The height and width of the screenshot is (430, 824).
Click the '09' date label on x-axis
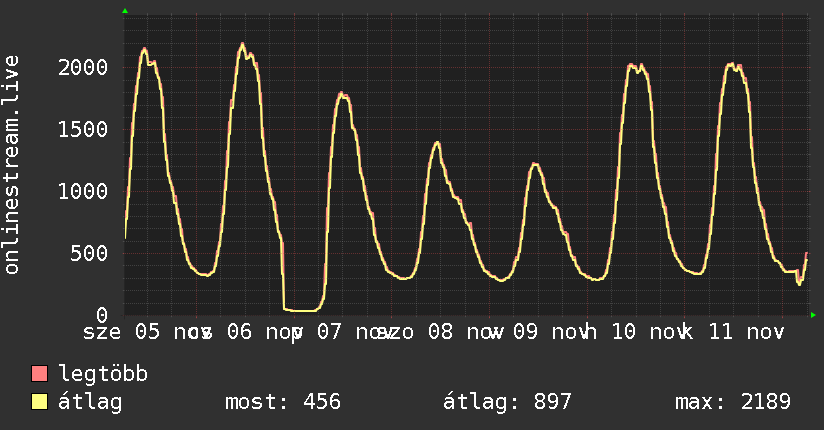526,331
